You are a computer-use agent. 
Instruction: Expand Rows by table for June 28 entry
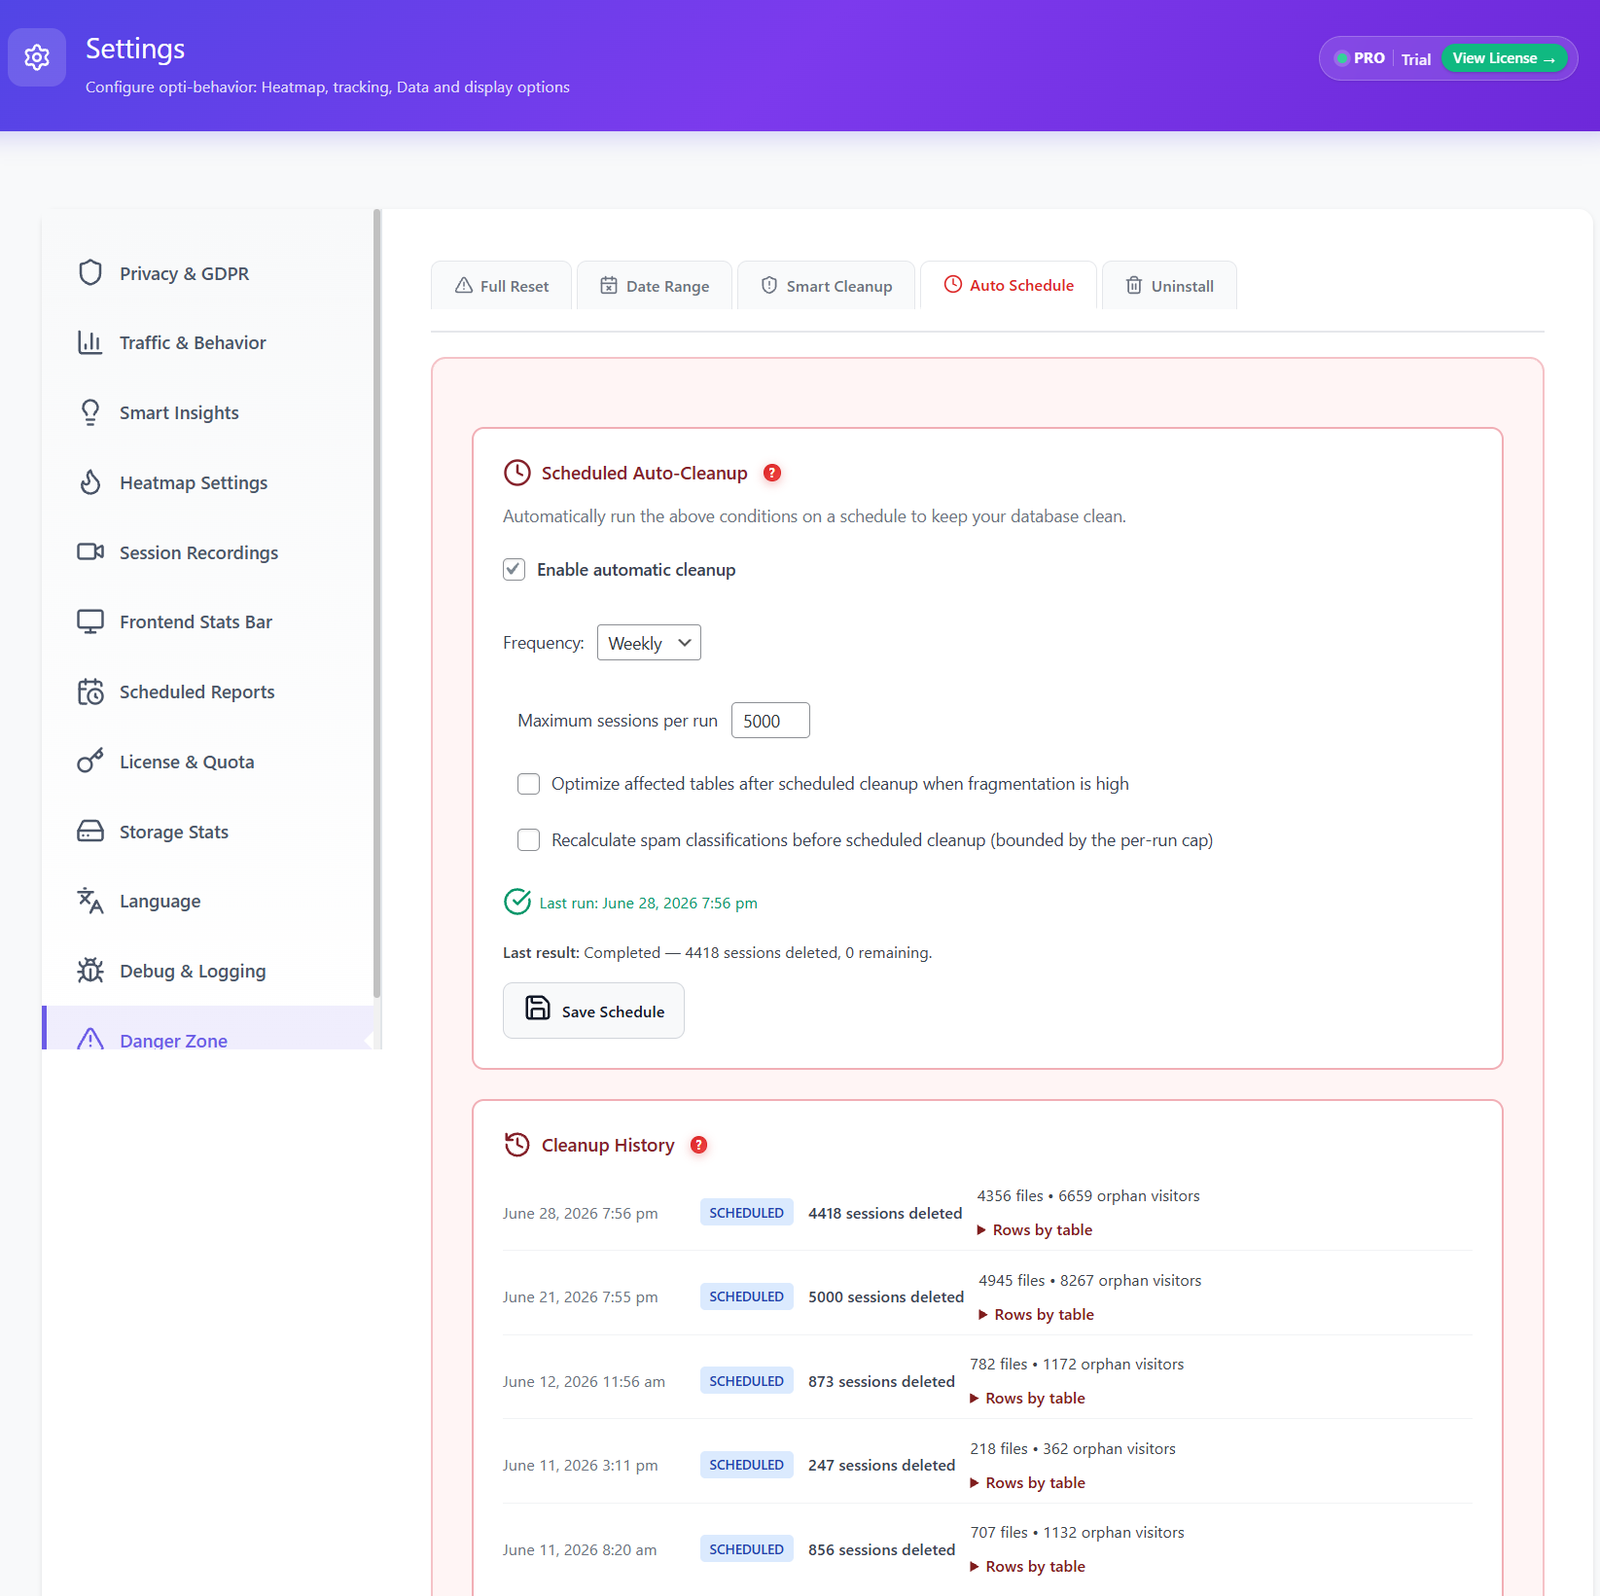(1035, 1230)
